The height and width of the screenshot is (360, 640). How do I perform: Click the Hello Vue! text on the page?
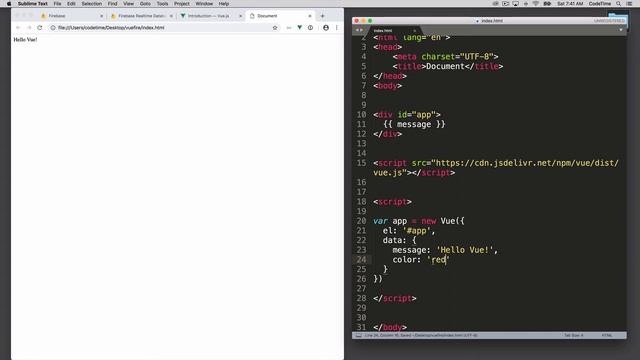click(25, 40)
